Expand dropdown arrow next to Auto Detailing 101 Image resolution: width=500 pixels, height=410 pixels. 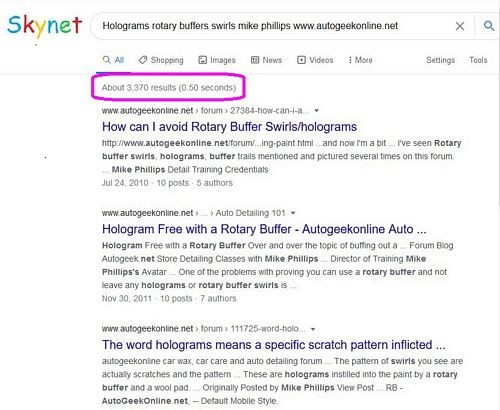[x=293, y=213]
